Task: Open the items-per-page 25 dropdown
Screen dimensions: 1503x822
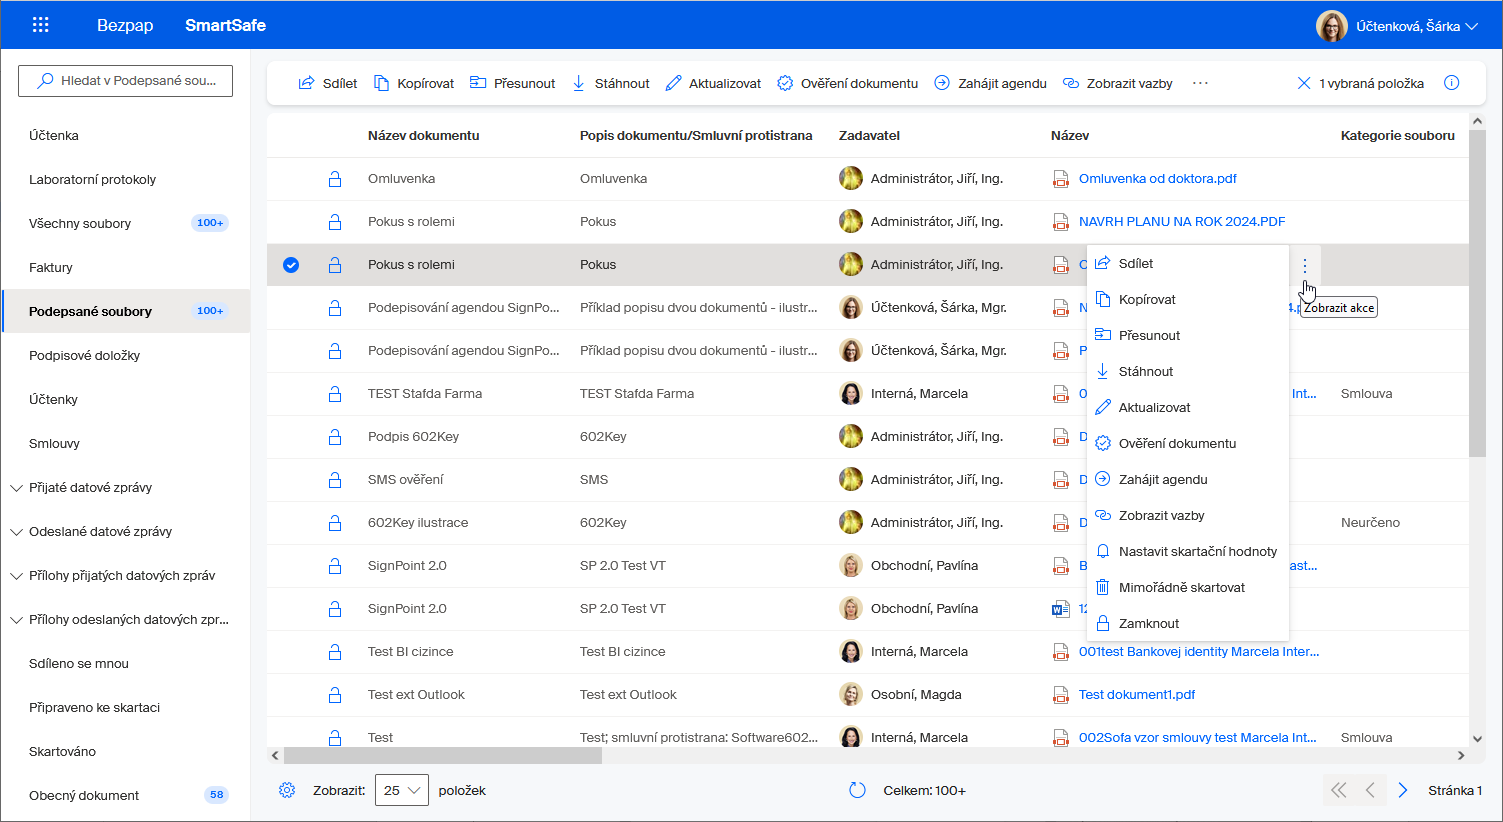Action: pyautogui.click(x=402, y=790)
